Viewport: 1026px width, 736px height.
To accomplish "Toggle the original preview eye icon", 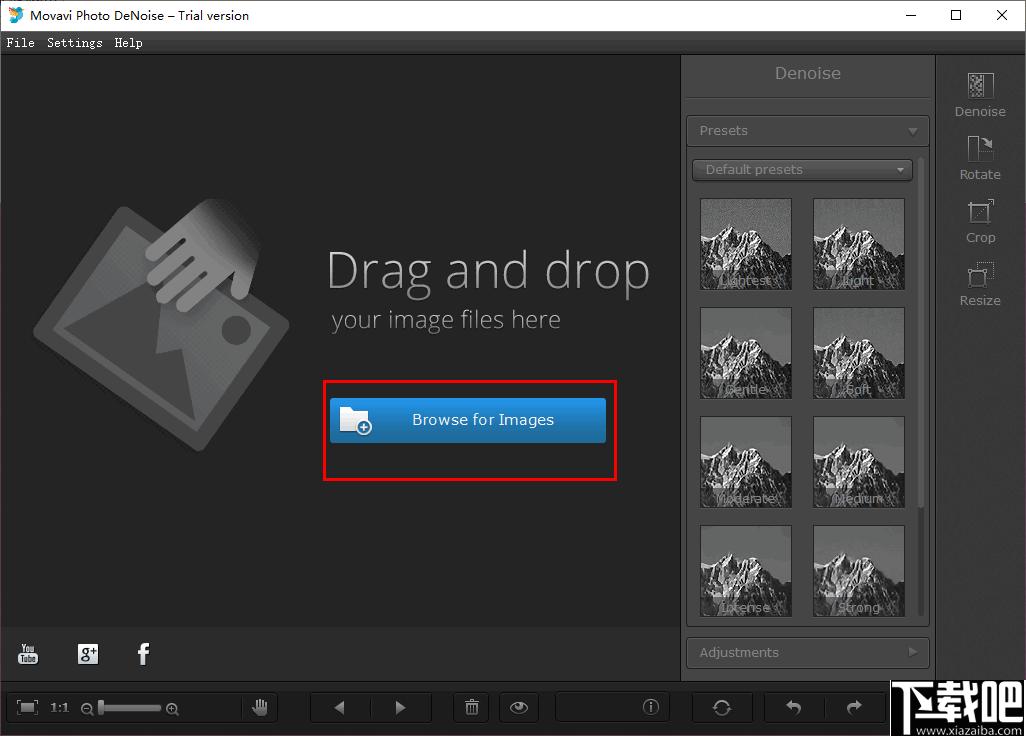I will (519, 707).
